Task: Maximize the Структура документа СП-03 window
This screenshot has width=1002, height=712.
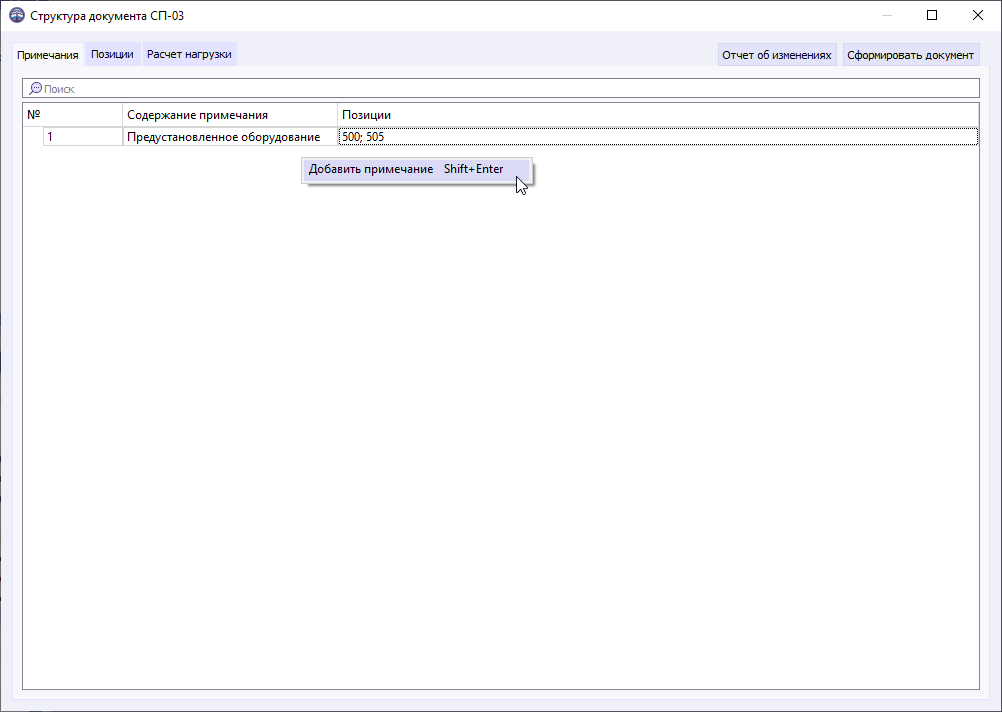Action: (931, 15)
